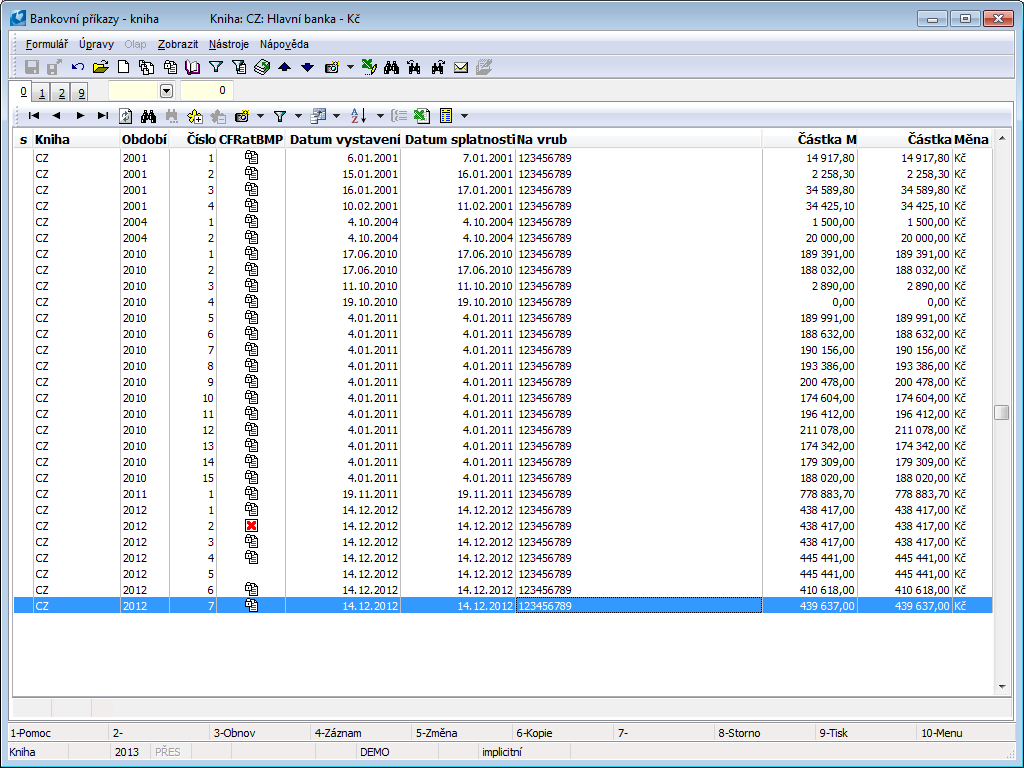Click the funnel filter icon in the top toolbar
This screenshot has width=1024, height=768.
pos(215,67)
